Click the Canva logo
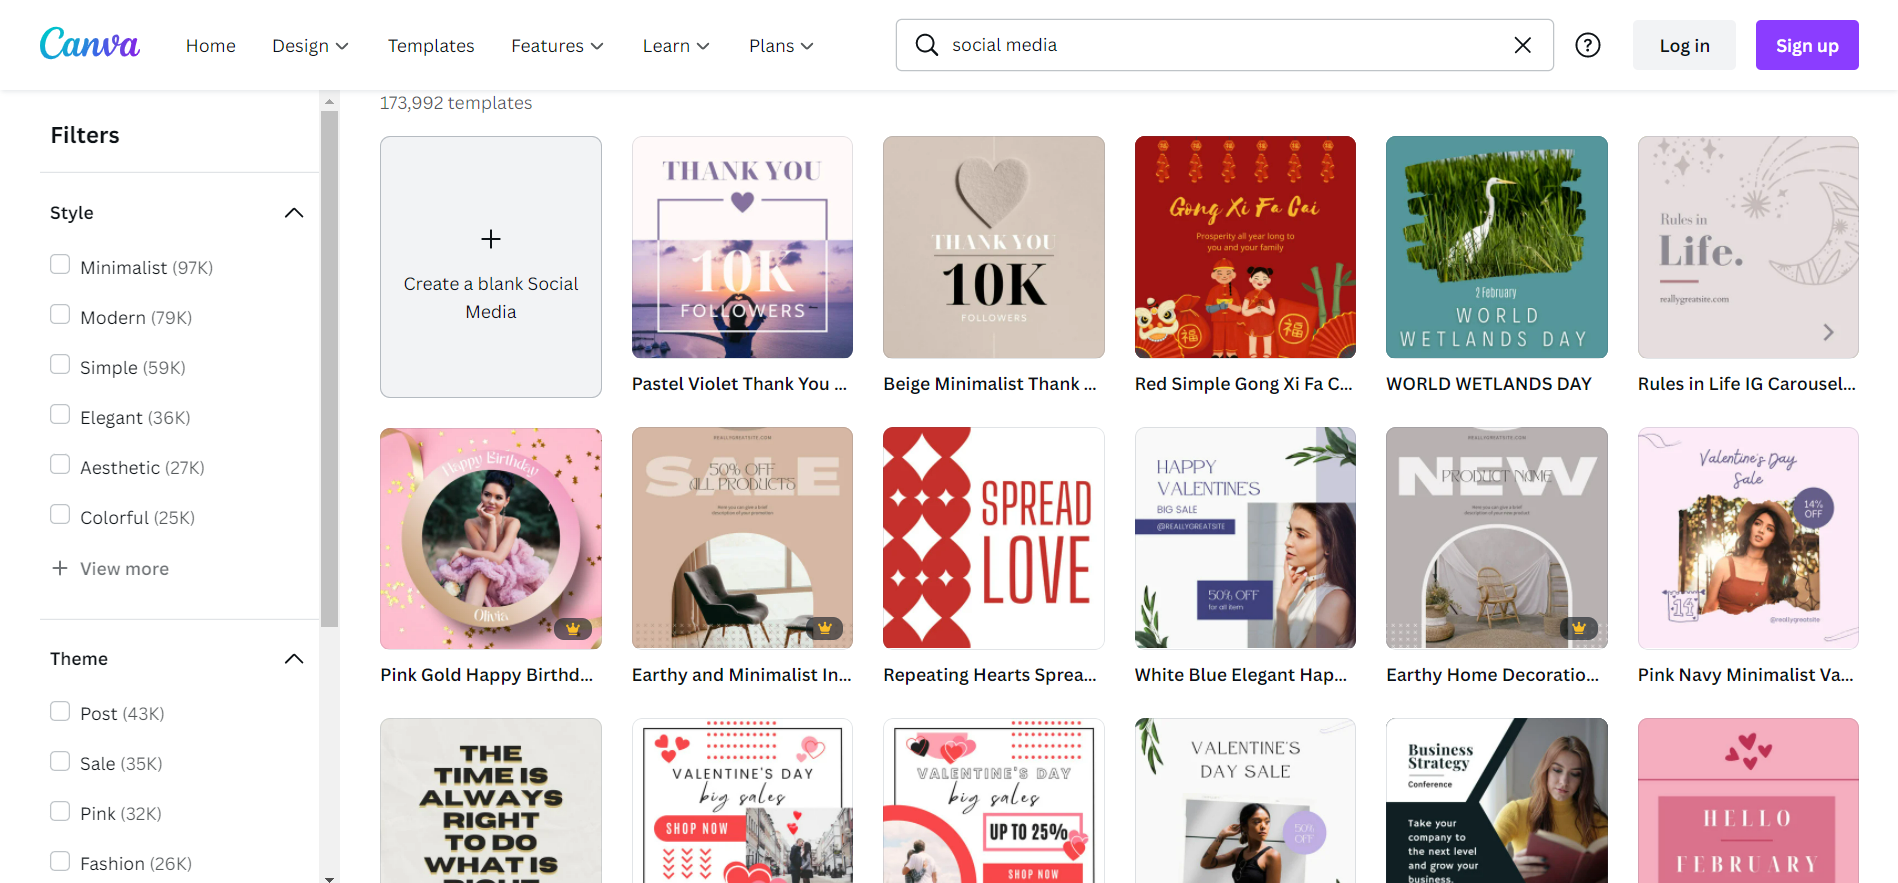Image resolution: width=1898 pixels, height=883 pixels. pyautogui.click(x=90, y=45)
